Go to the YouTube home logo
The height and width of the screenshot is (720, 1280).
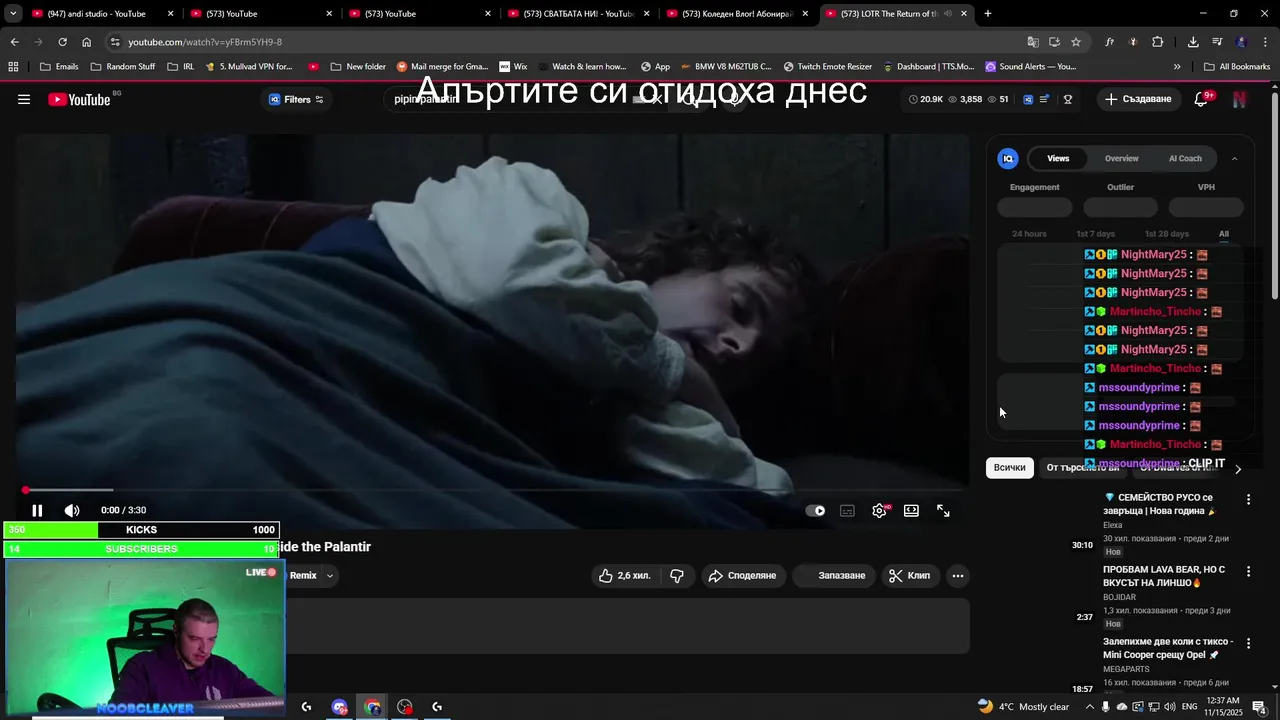point(79,99)
